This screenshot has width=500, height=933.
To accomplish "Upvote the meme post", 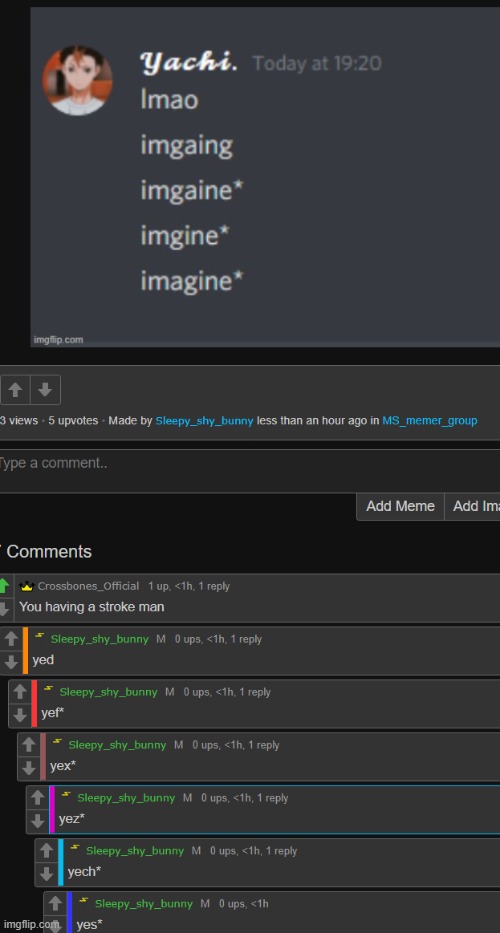I will pyautogui.click(x=15, y=390).
